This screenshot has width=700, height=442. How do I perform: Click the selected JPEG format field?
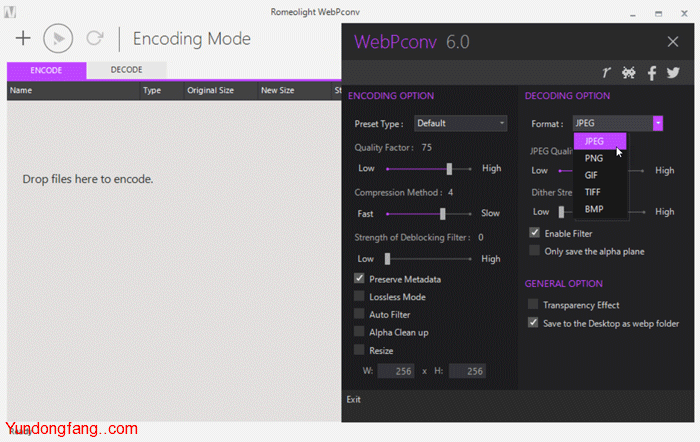click(612, 123)
